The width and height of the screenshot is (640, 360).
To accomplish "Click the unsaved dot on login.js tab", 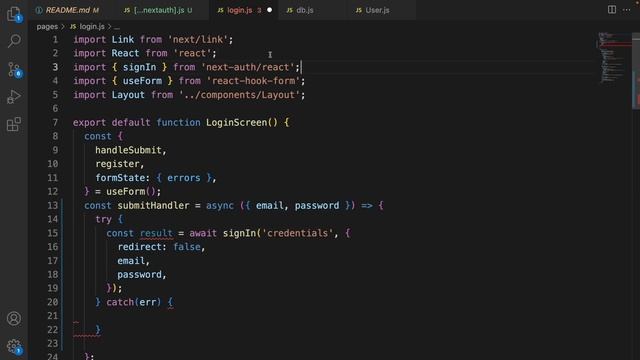I will pyautogui.click(x=269, y=10).
